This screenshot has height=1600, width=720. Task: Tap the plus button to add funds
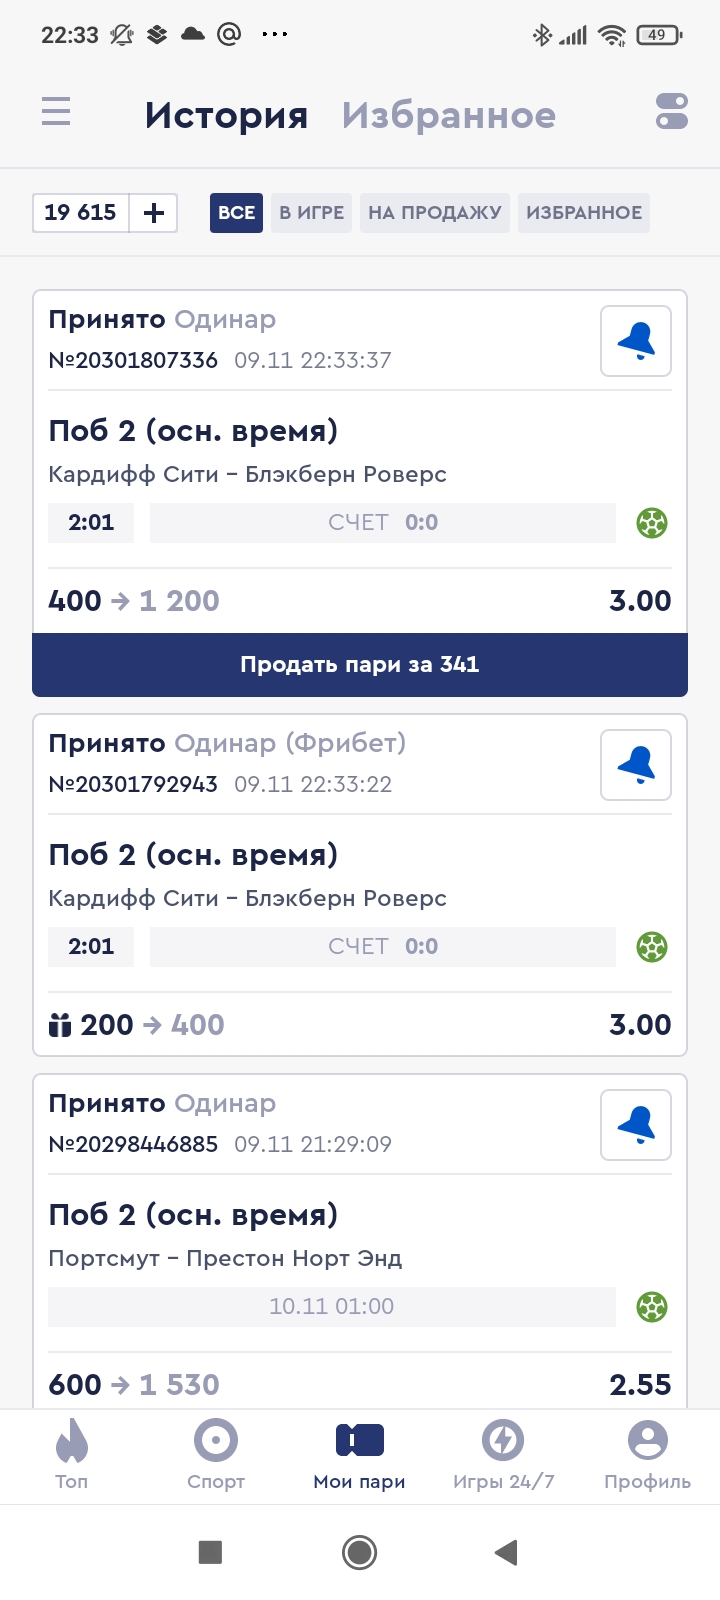click(154, 213)
